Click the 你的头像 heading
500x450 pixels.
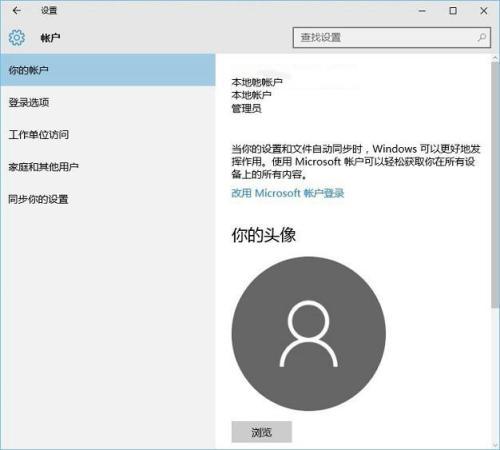(264, 235)
